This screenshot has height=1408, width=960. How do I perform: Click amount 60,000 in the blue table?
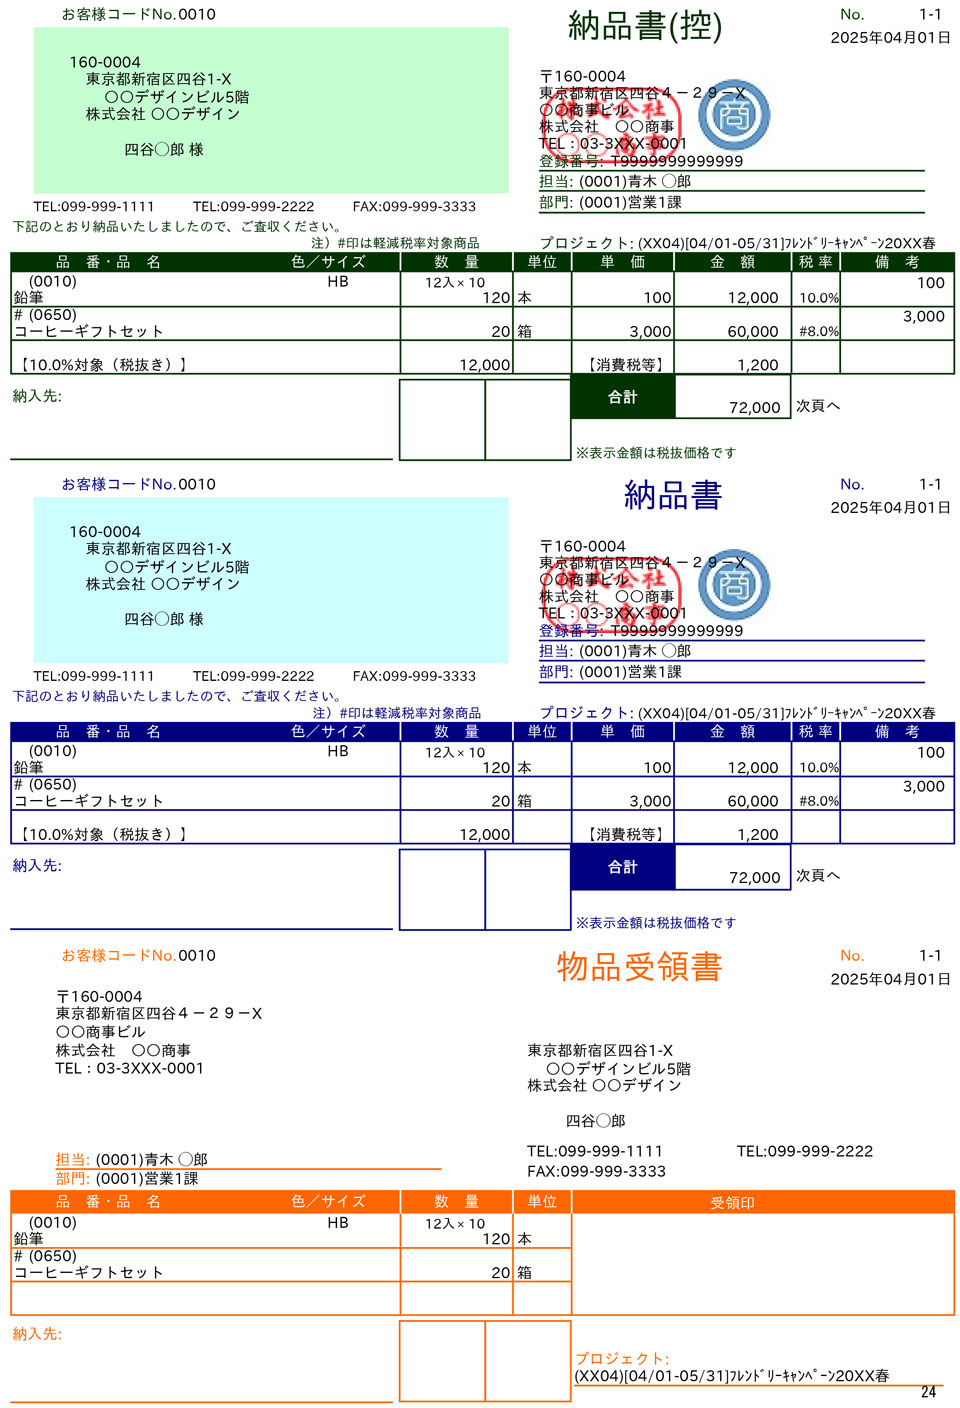(753, 801)
